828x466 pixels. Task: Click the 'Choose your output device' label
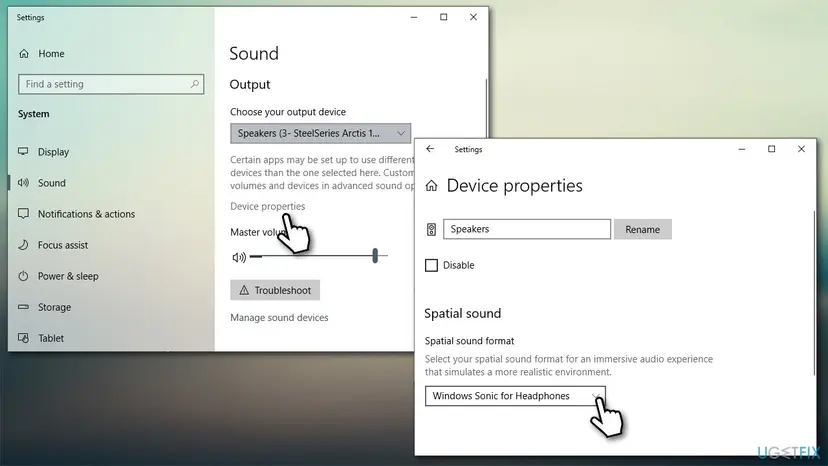point(288,112)
